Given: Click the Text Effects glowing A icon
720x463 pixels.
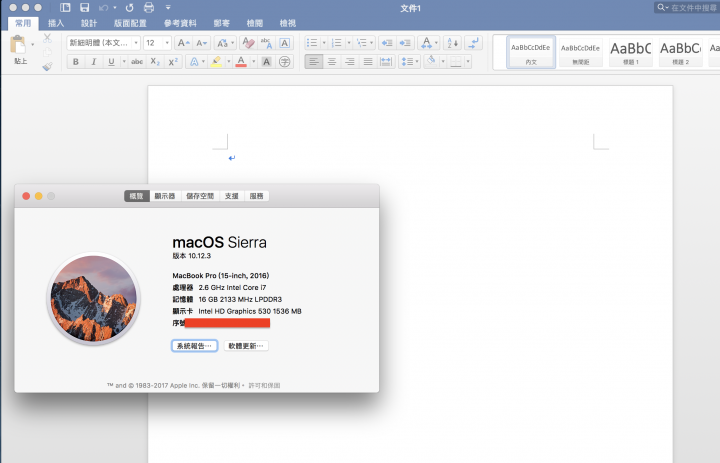Looking at the screenshot, I should [x=196, y=62].
